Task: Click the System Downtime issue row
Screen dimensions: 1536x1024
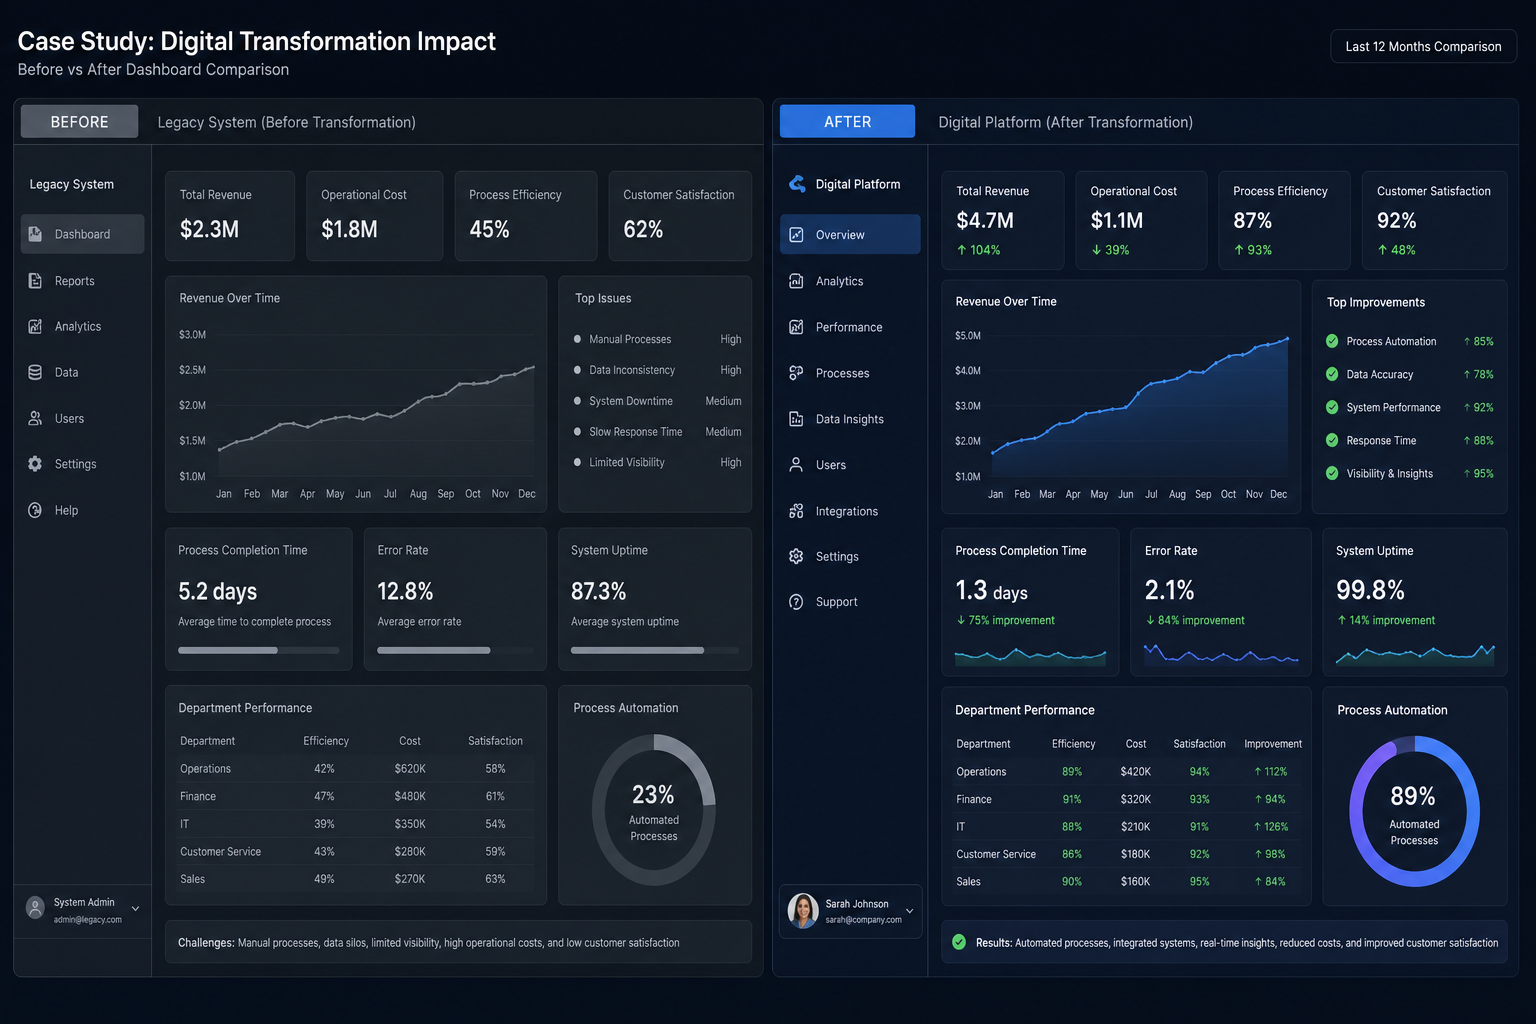Action: [657, 401]
